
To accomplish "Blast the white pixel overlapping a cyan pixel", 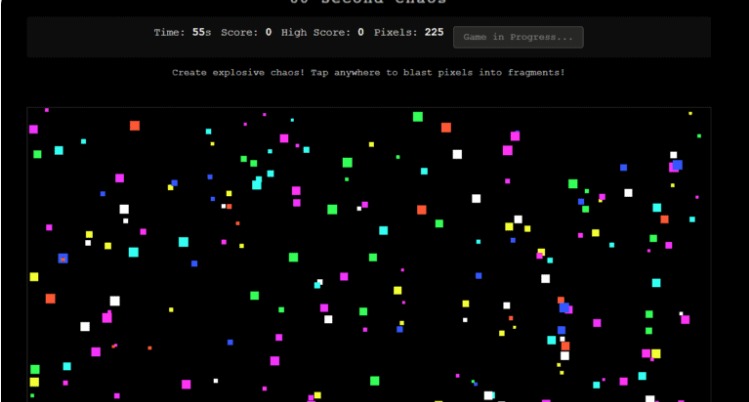I will point(319,283).
